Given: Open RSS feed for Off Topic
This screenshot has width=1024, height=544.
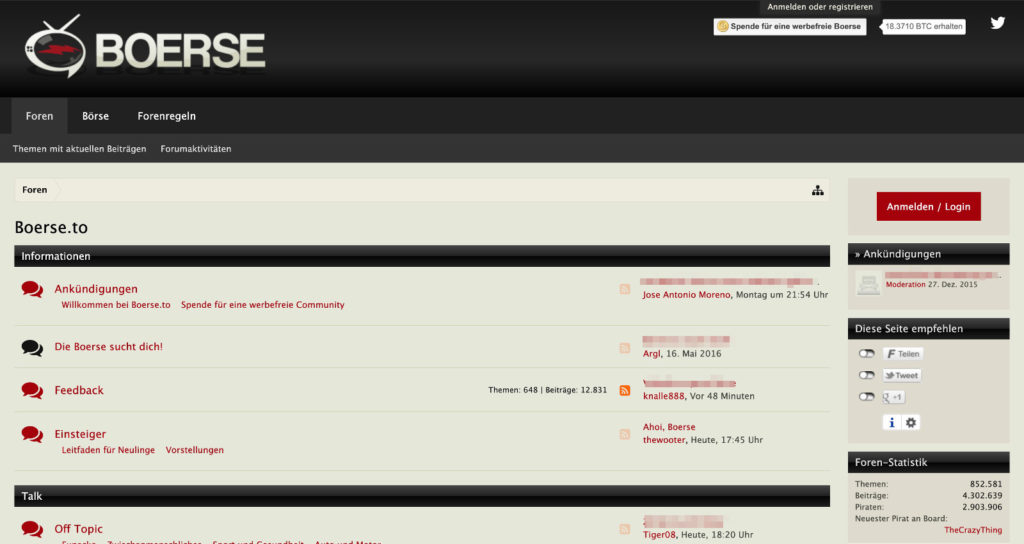Looking at the screenshot, I should (625, 529).
